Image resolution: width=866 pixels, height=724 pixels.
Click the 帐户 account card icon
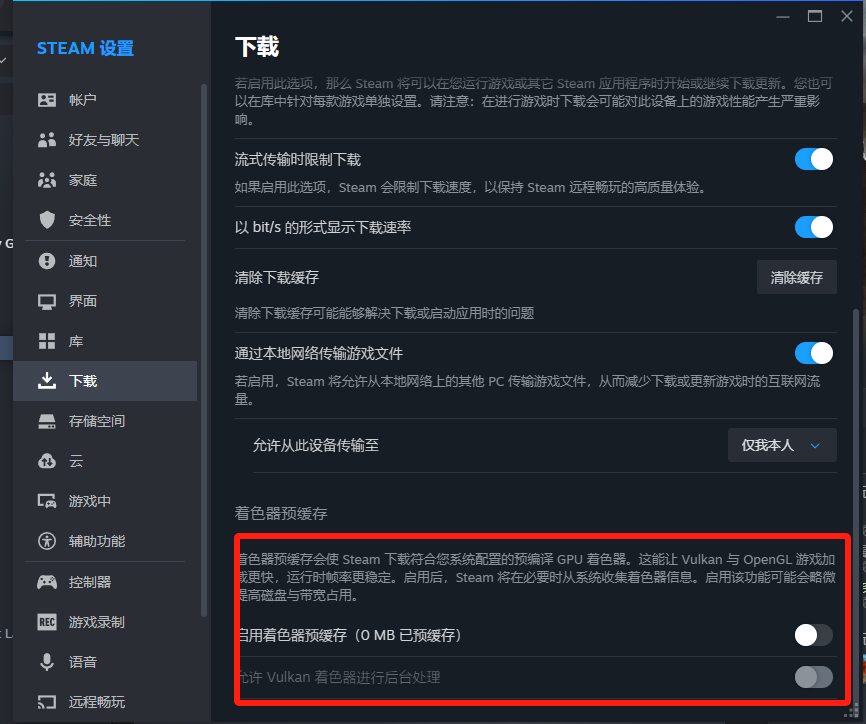[47, 100]
